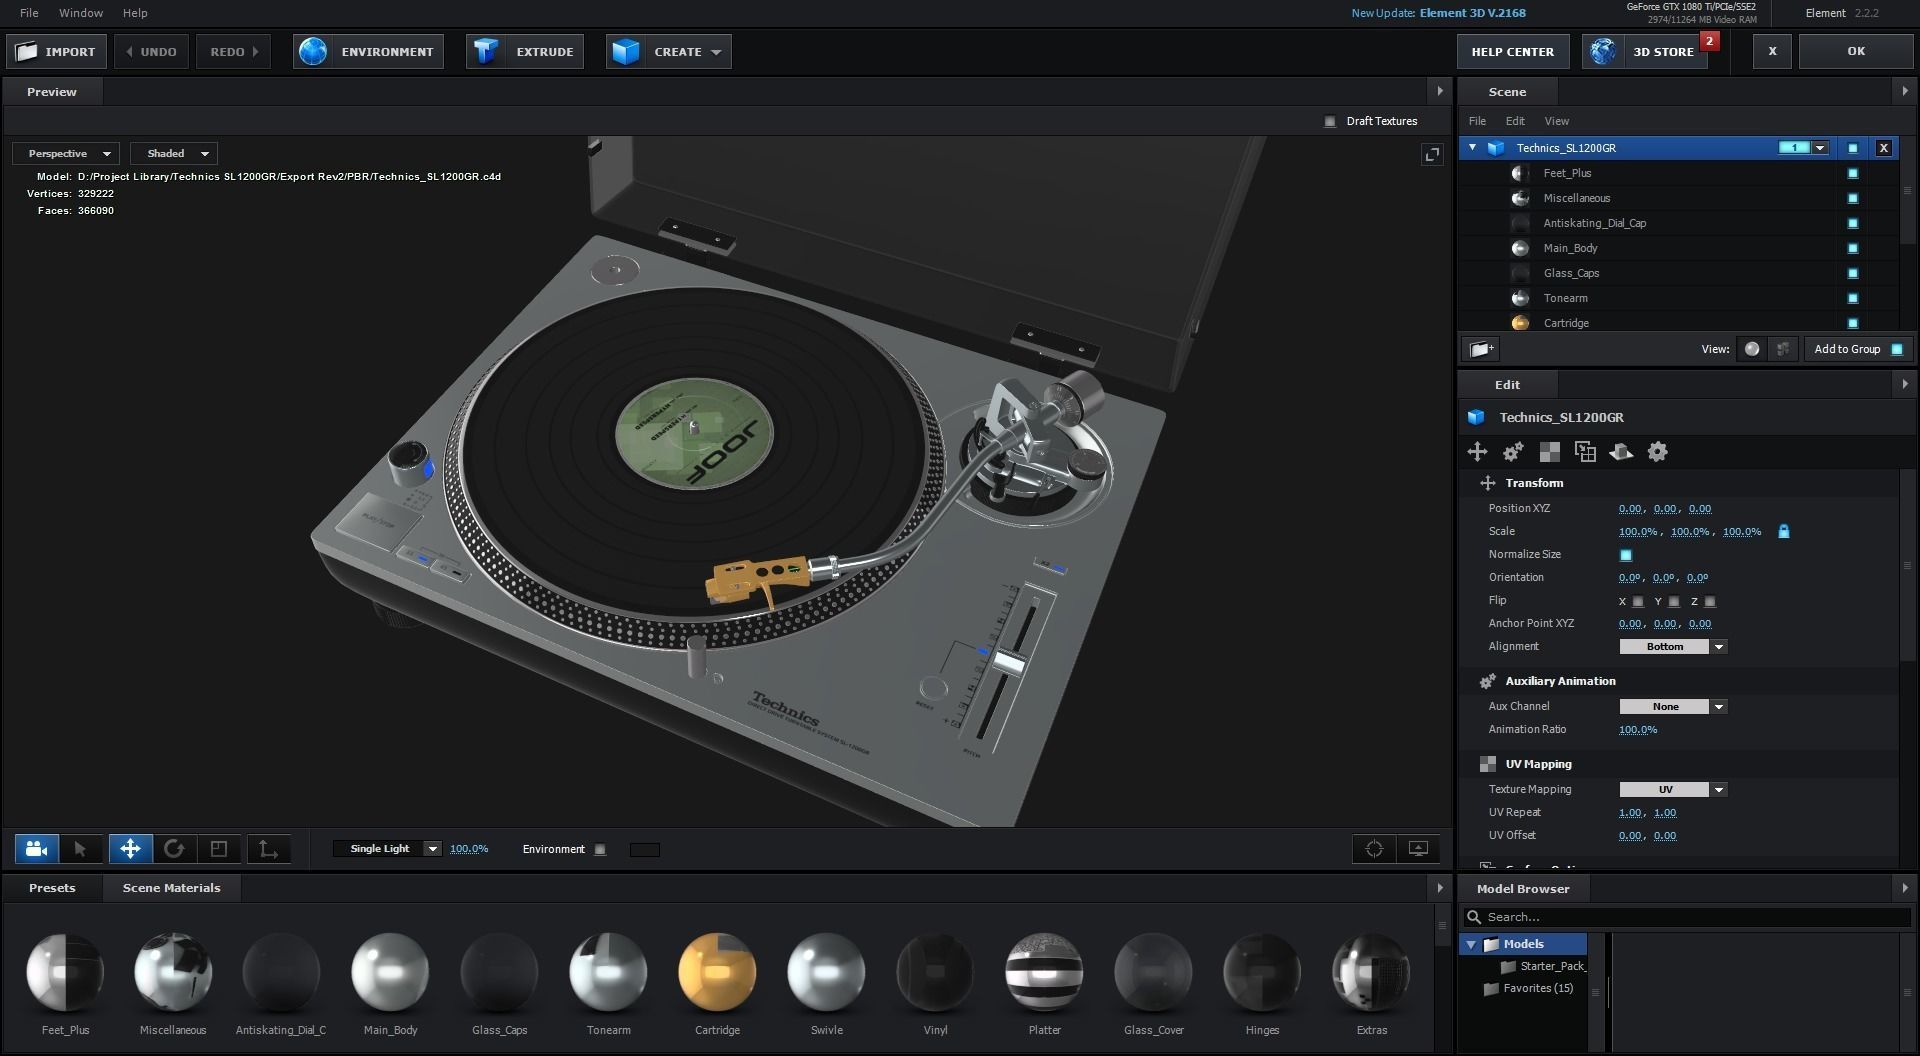Open the Shaded display mode dropdown
The height and width of the screenshot is (1056, 1920).
[175, 153]
